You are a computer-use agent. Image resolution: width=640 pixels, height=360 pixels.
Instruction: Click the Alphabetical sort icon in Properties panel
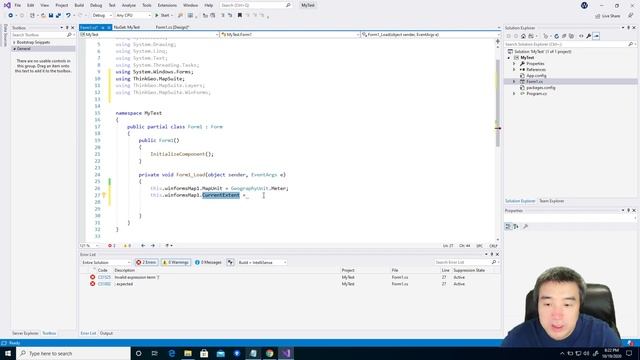tap(516, 226)
